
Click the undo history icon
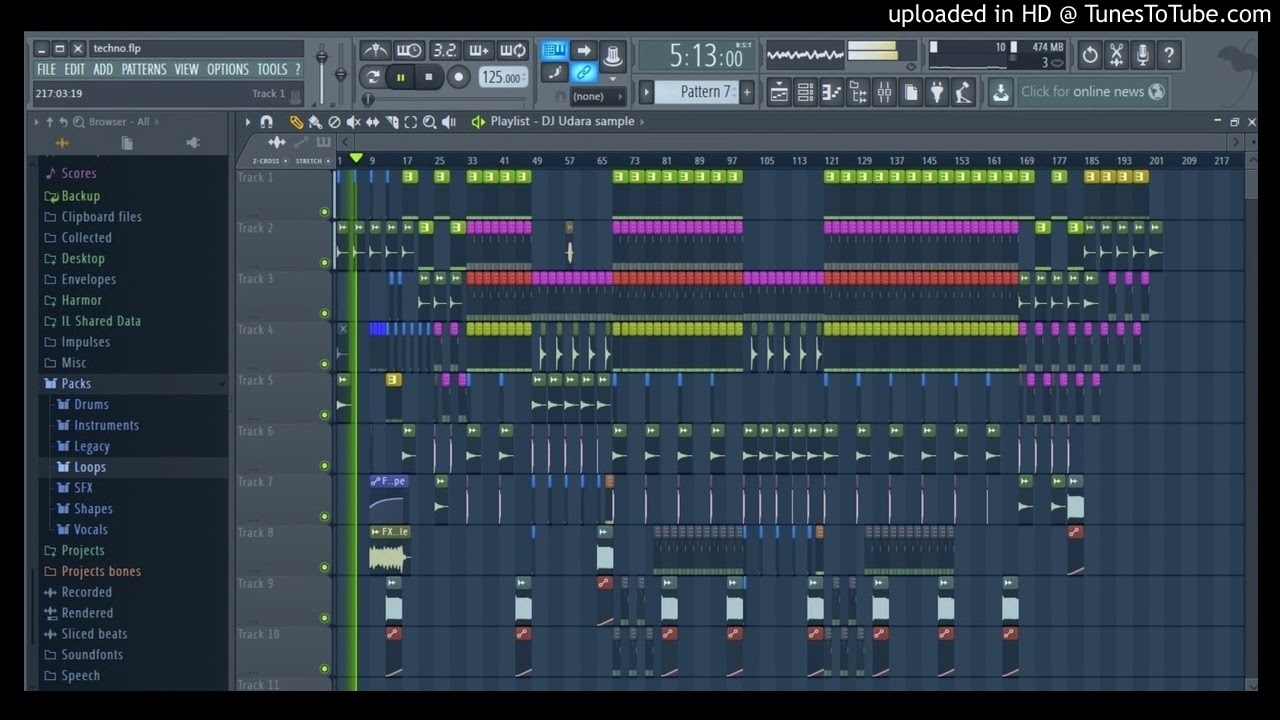pos(1090,55)
